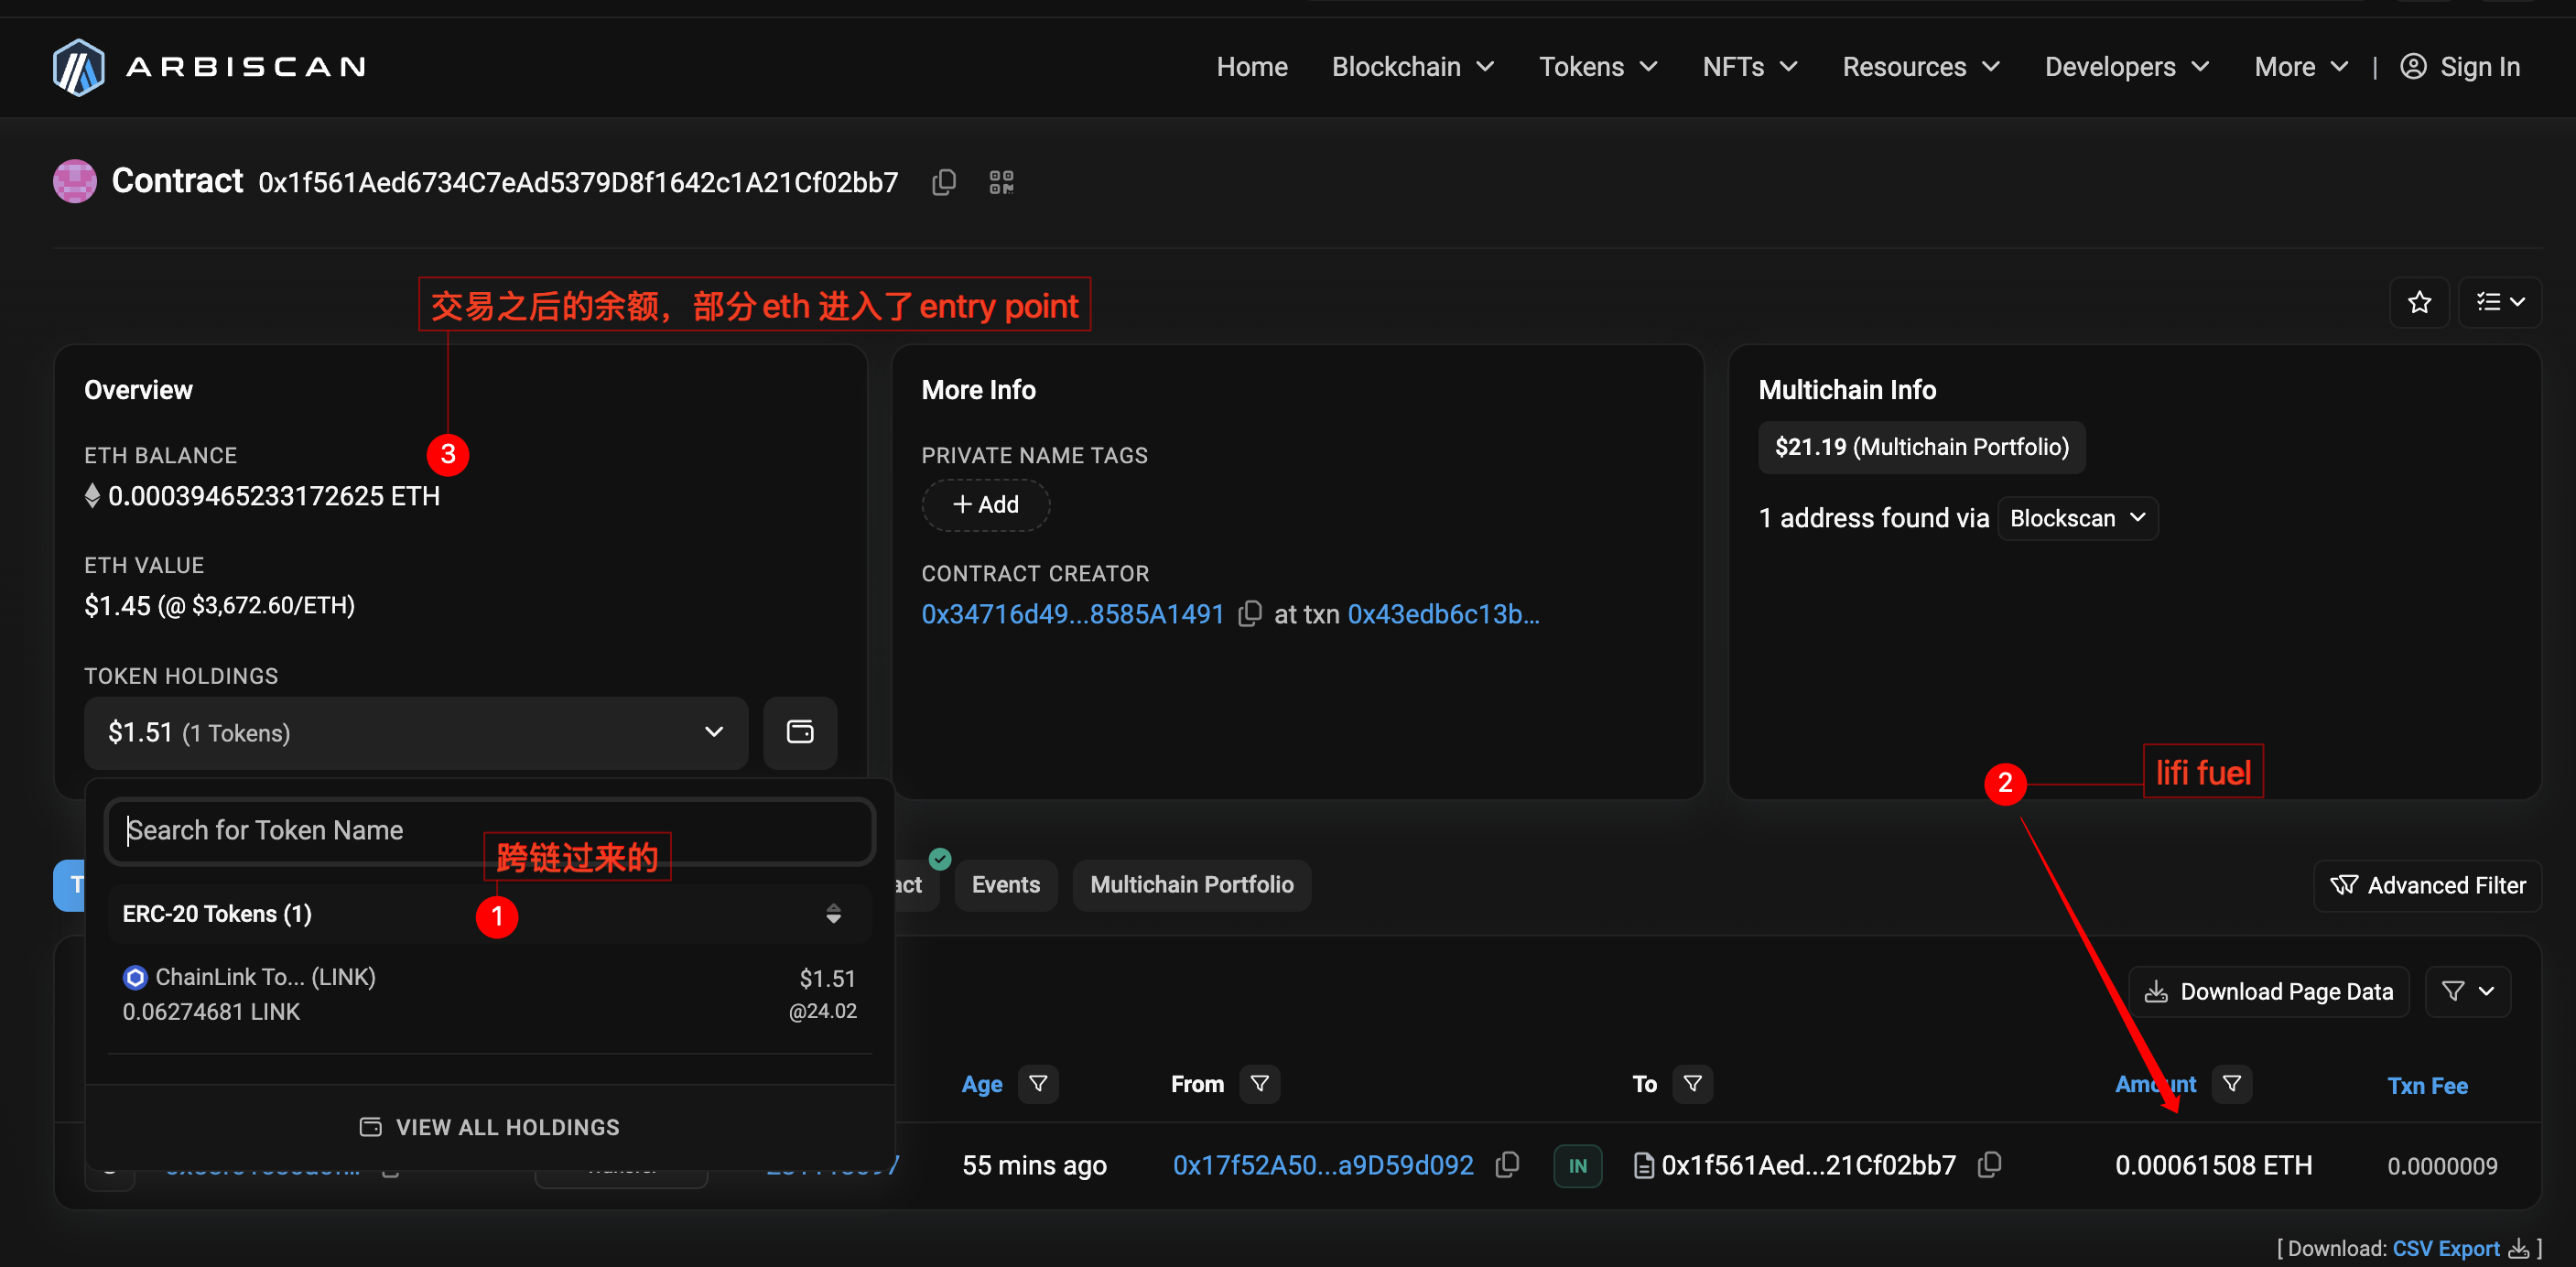Click the ERC-20 Tokens (1) header
This screenshot has width=2576, height=1267.
(x=217, y=914)
